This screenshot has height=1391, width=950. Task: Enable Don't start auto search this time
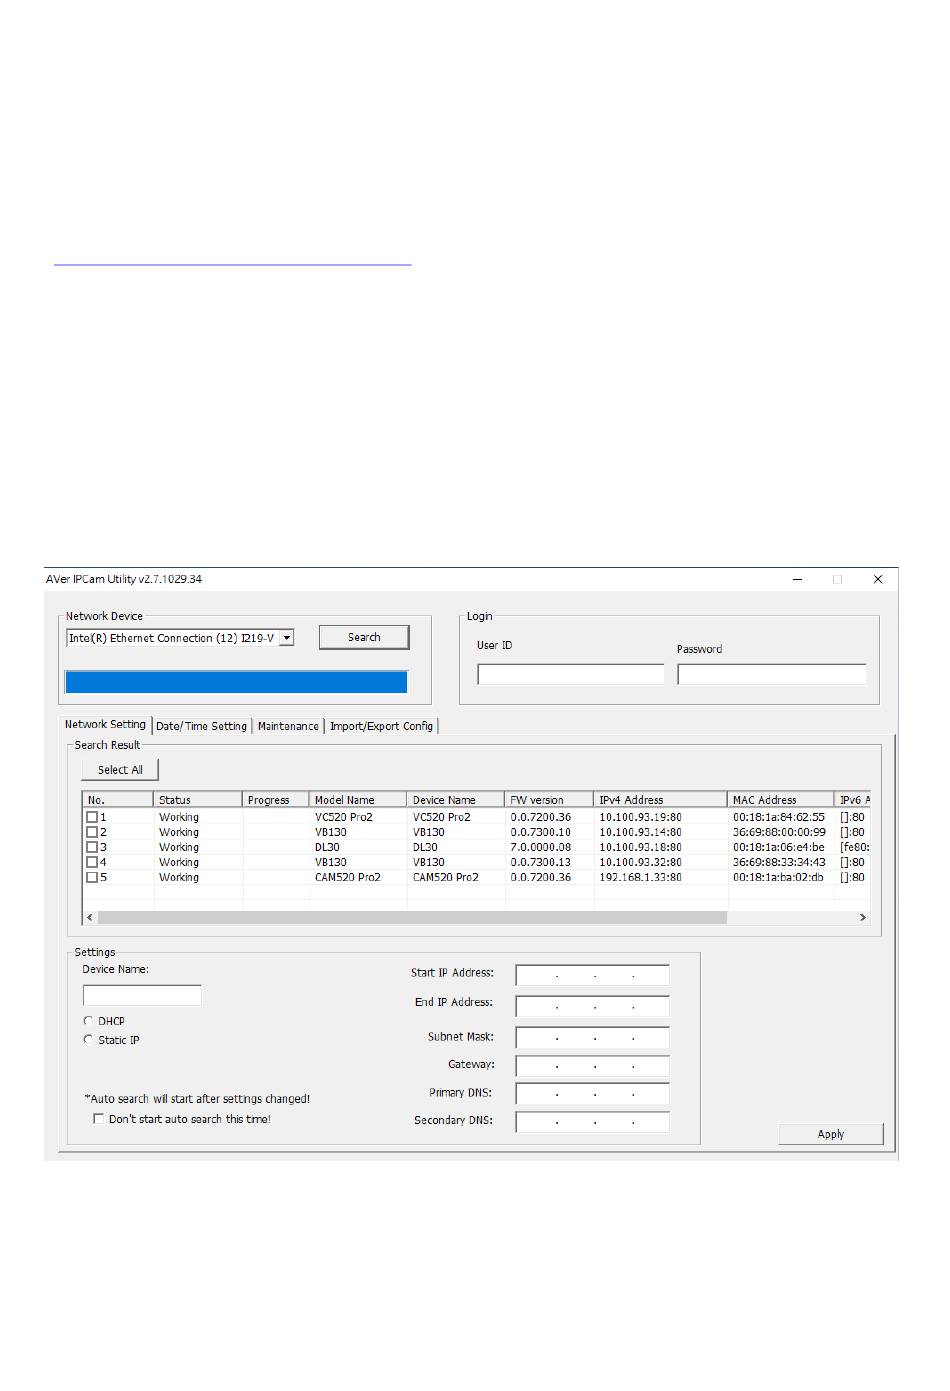click(98, 1119)
